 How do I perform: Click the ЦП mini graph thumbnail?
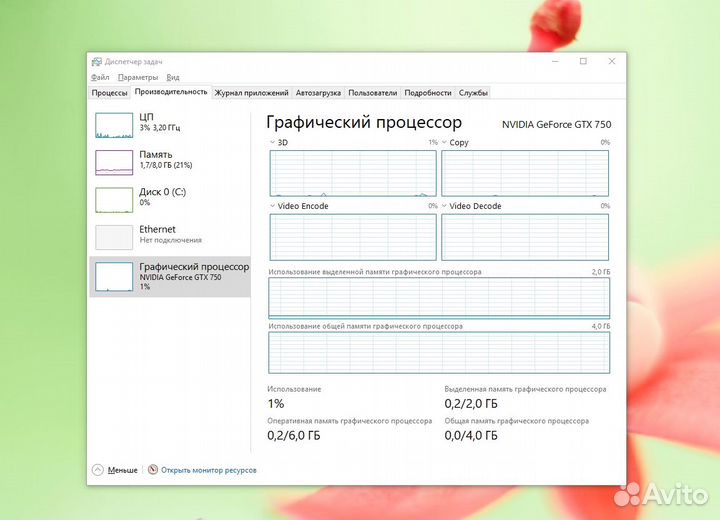coord(114,125)
